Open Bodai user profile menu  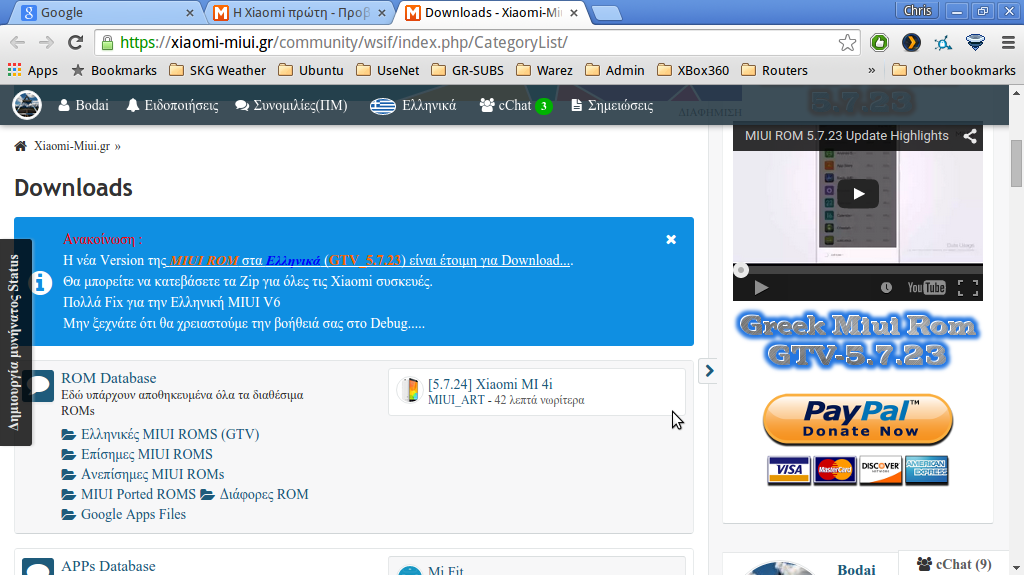pos(84,105)
